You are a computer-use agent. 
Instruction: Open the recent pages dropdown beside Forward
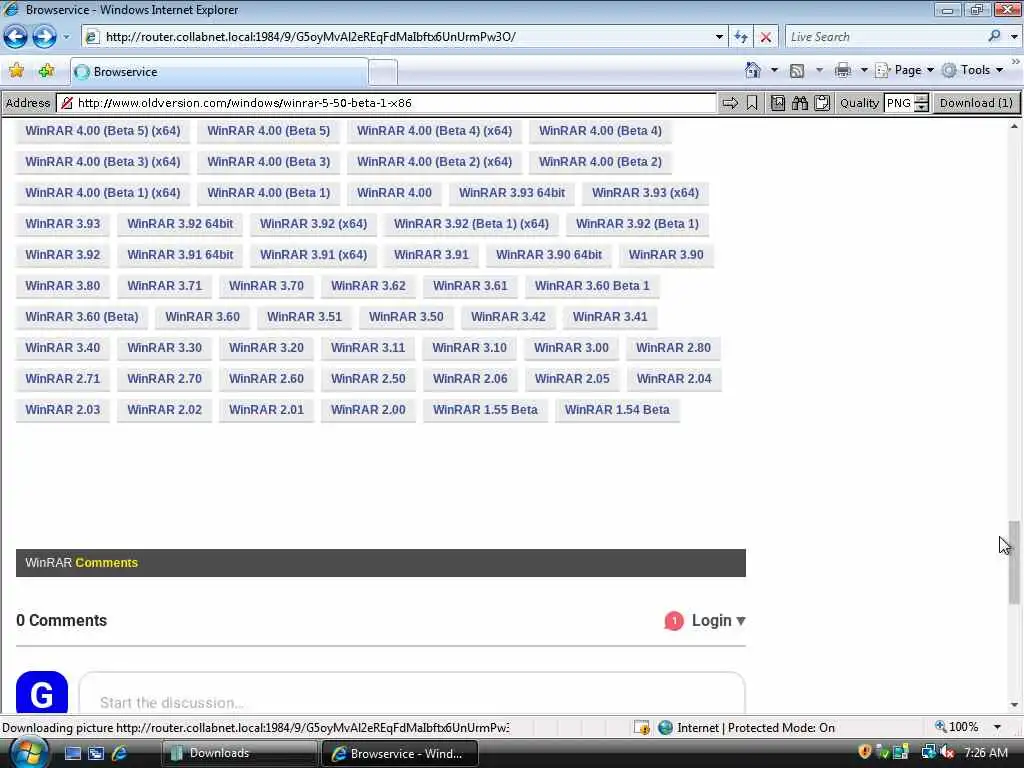pyautogui.click(x=66, y=37)
